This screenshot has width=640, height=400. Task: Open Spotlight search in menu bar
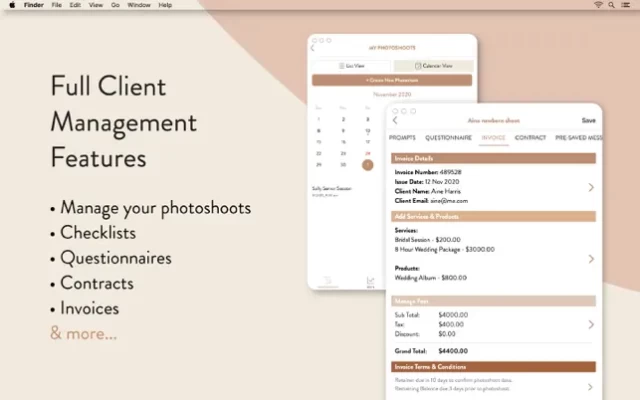click(x=613, y=5)
